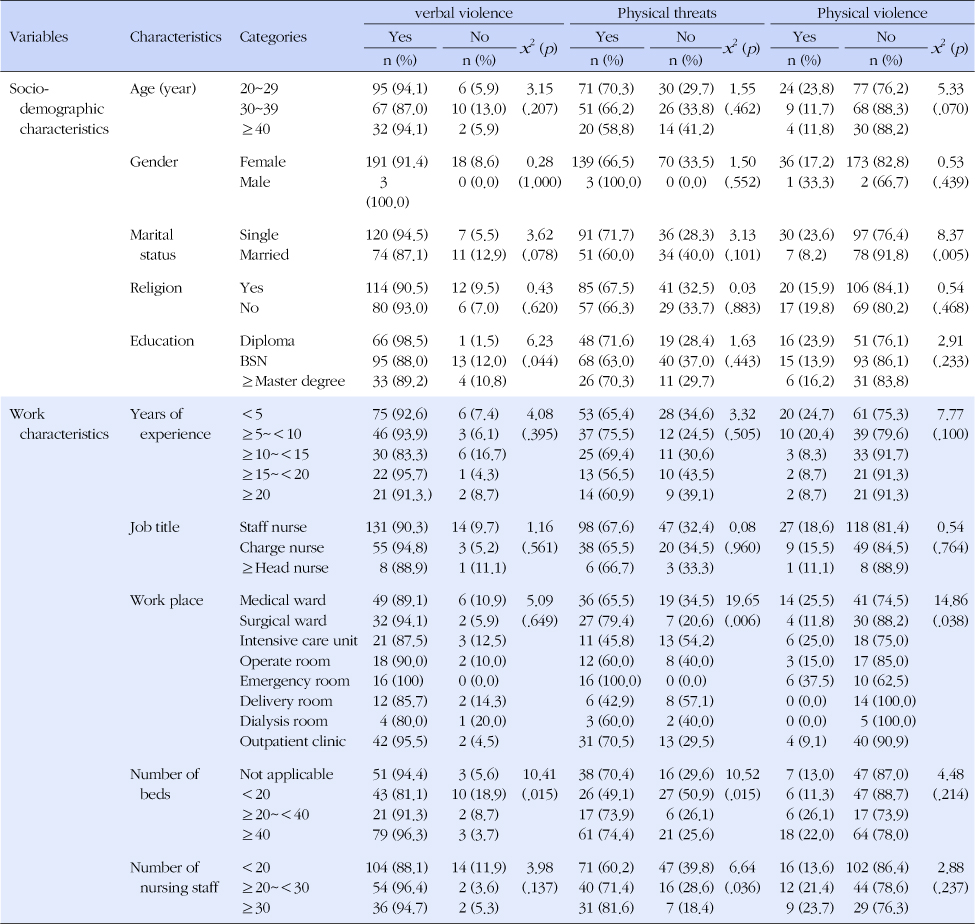Image resolution: width=975 pixels, height=924 pixels.
Task: Select the "Number of beds" characteristic
Action: point(164,784)
